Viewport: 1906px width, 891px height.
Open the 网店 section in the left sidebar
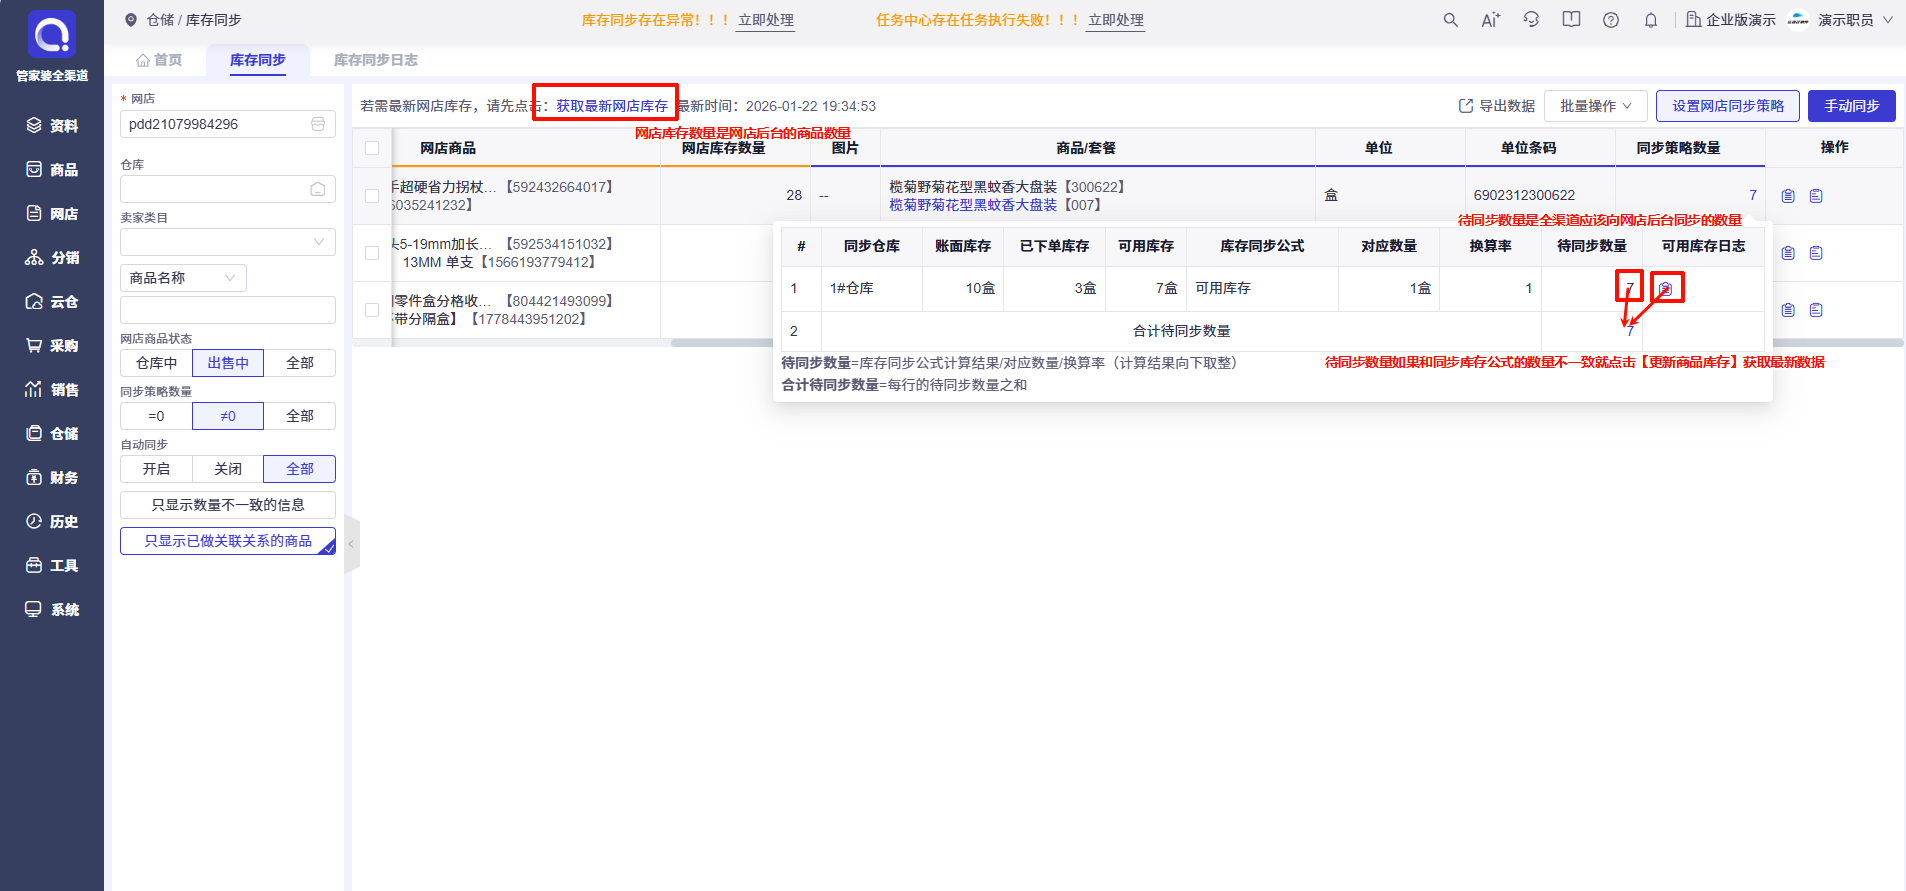point(52,214)
